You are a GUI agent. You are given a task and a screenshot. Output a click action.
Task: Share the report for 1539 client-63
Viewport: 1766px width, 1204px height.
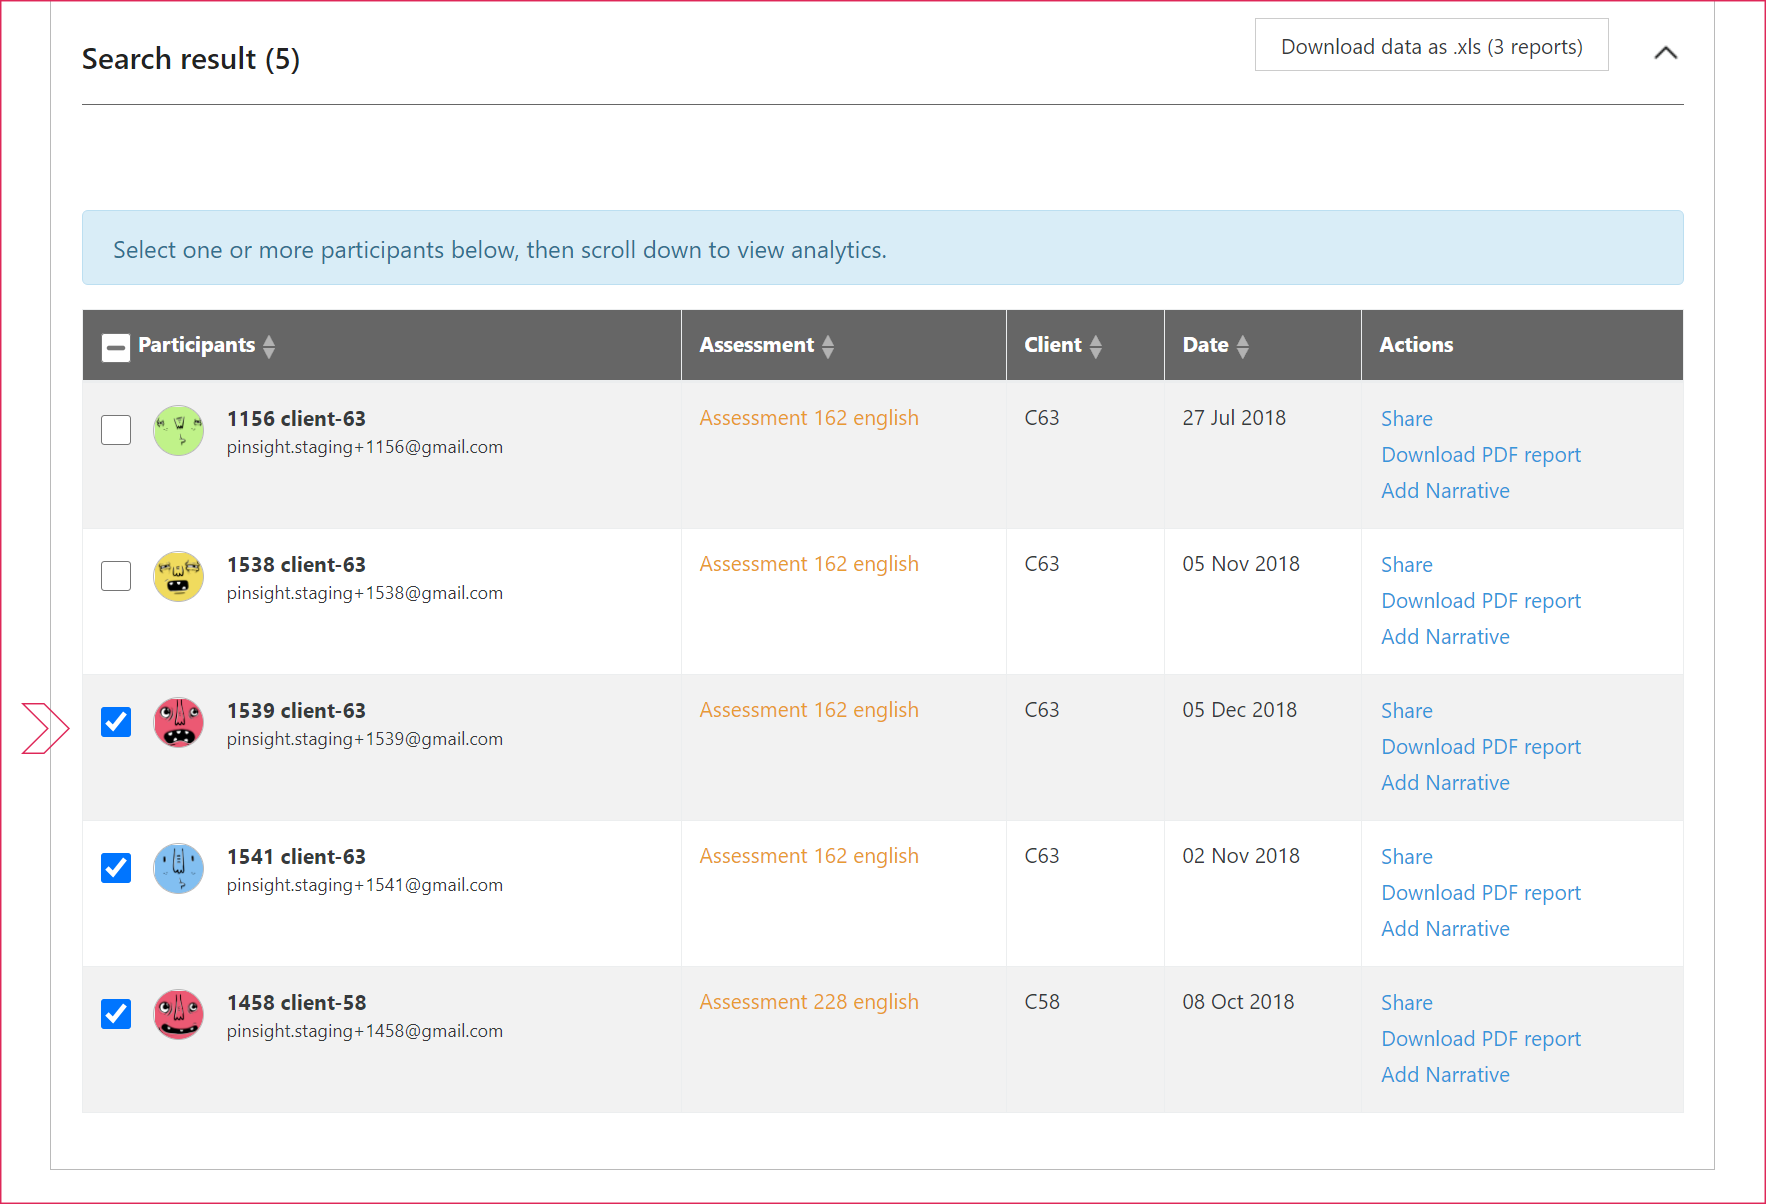point(1406,710)
